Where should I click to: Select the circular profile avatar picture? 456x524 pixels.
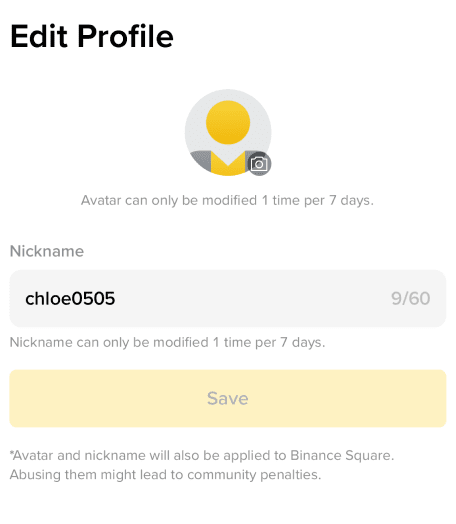pos(228,132)
